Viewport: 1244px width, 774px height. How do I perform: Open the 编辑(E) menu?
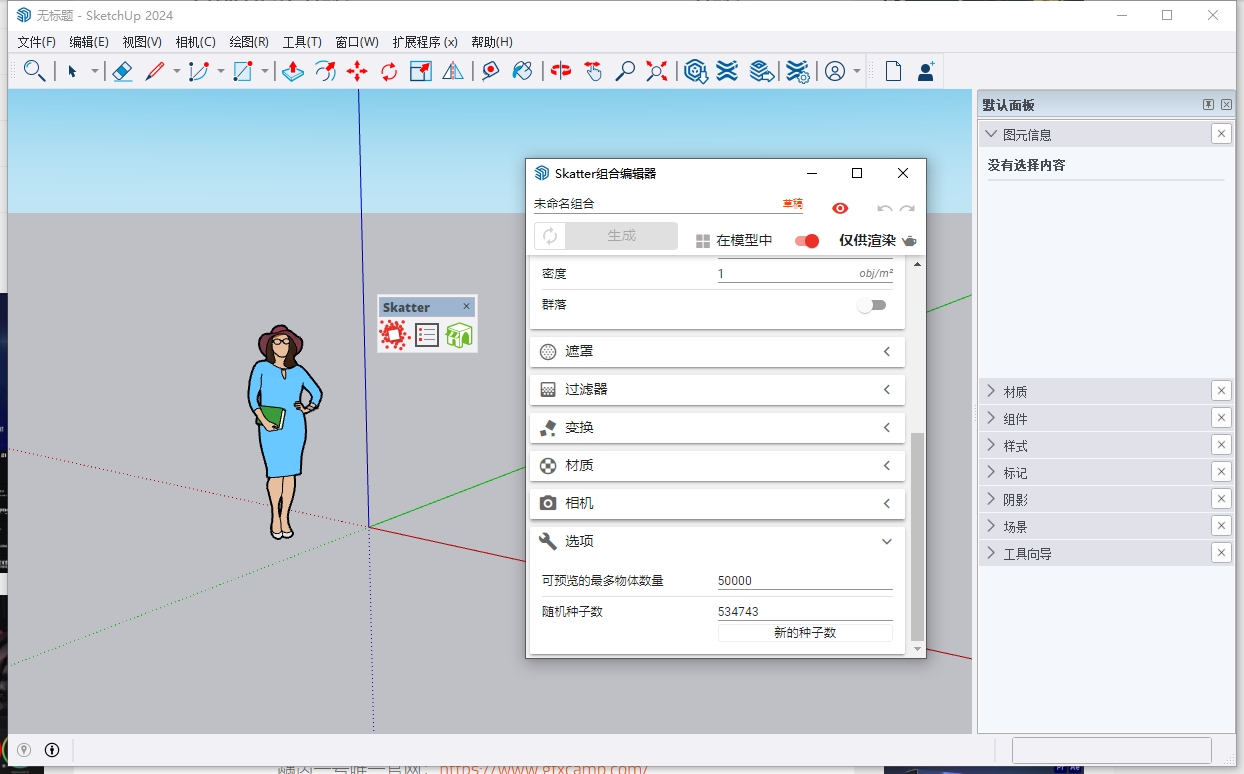(89, 42)
